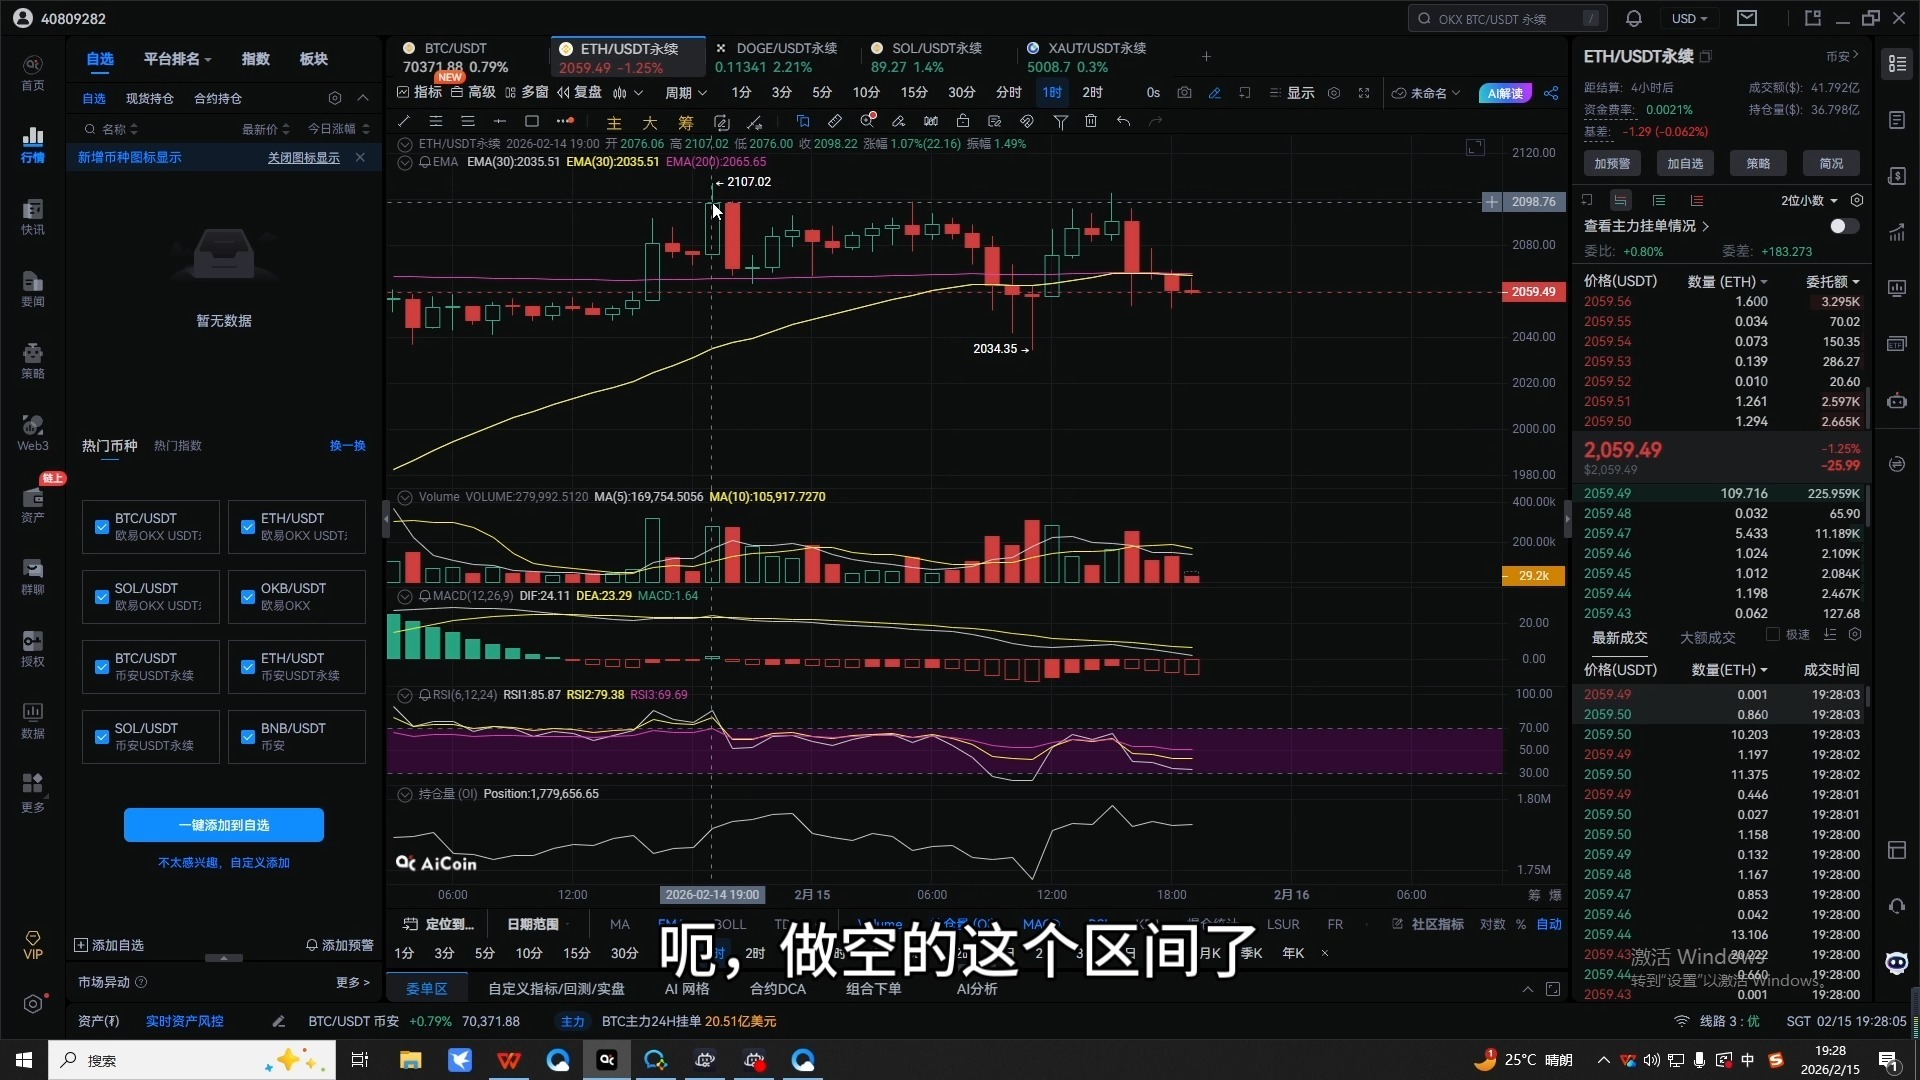Switch to the 板块 tab
The height and width of the screenshot is (1080, 1920).
coord(314,59)
